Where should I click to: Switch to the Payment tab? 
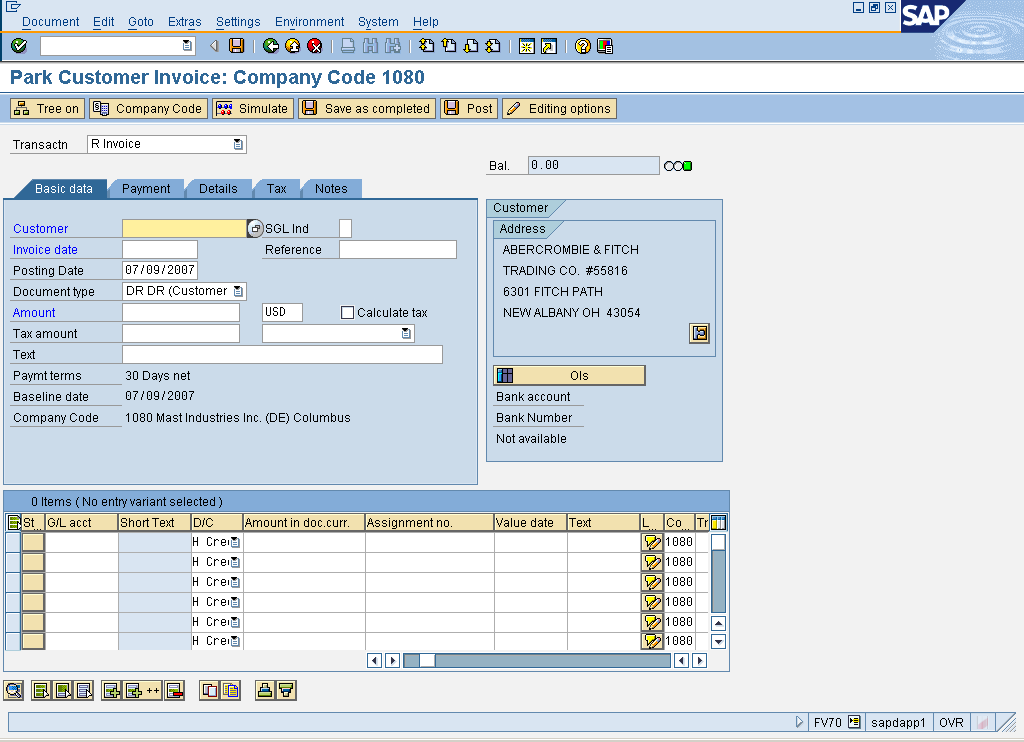point(146,189)
